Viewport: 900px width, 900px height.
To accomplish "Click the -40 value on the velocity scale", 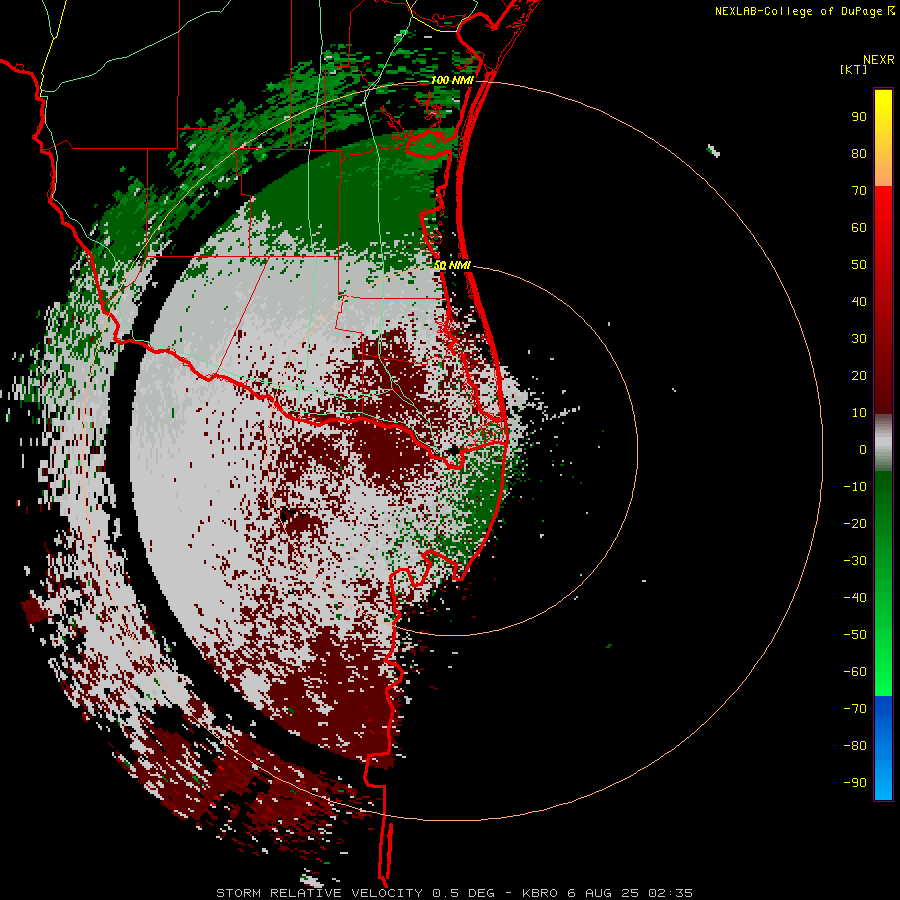I will (x=855, y=598).
